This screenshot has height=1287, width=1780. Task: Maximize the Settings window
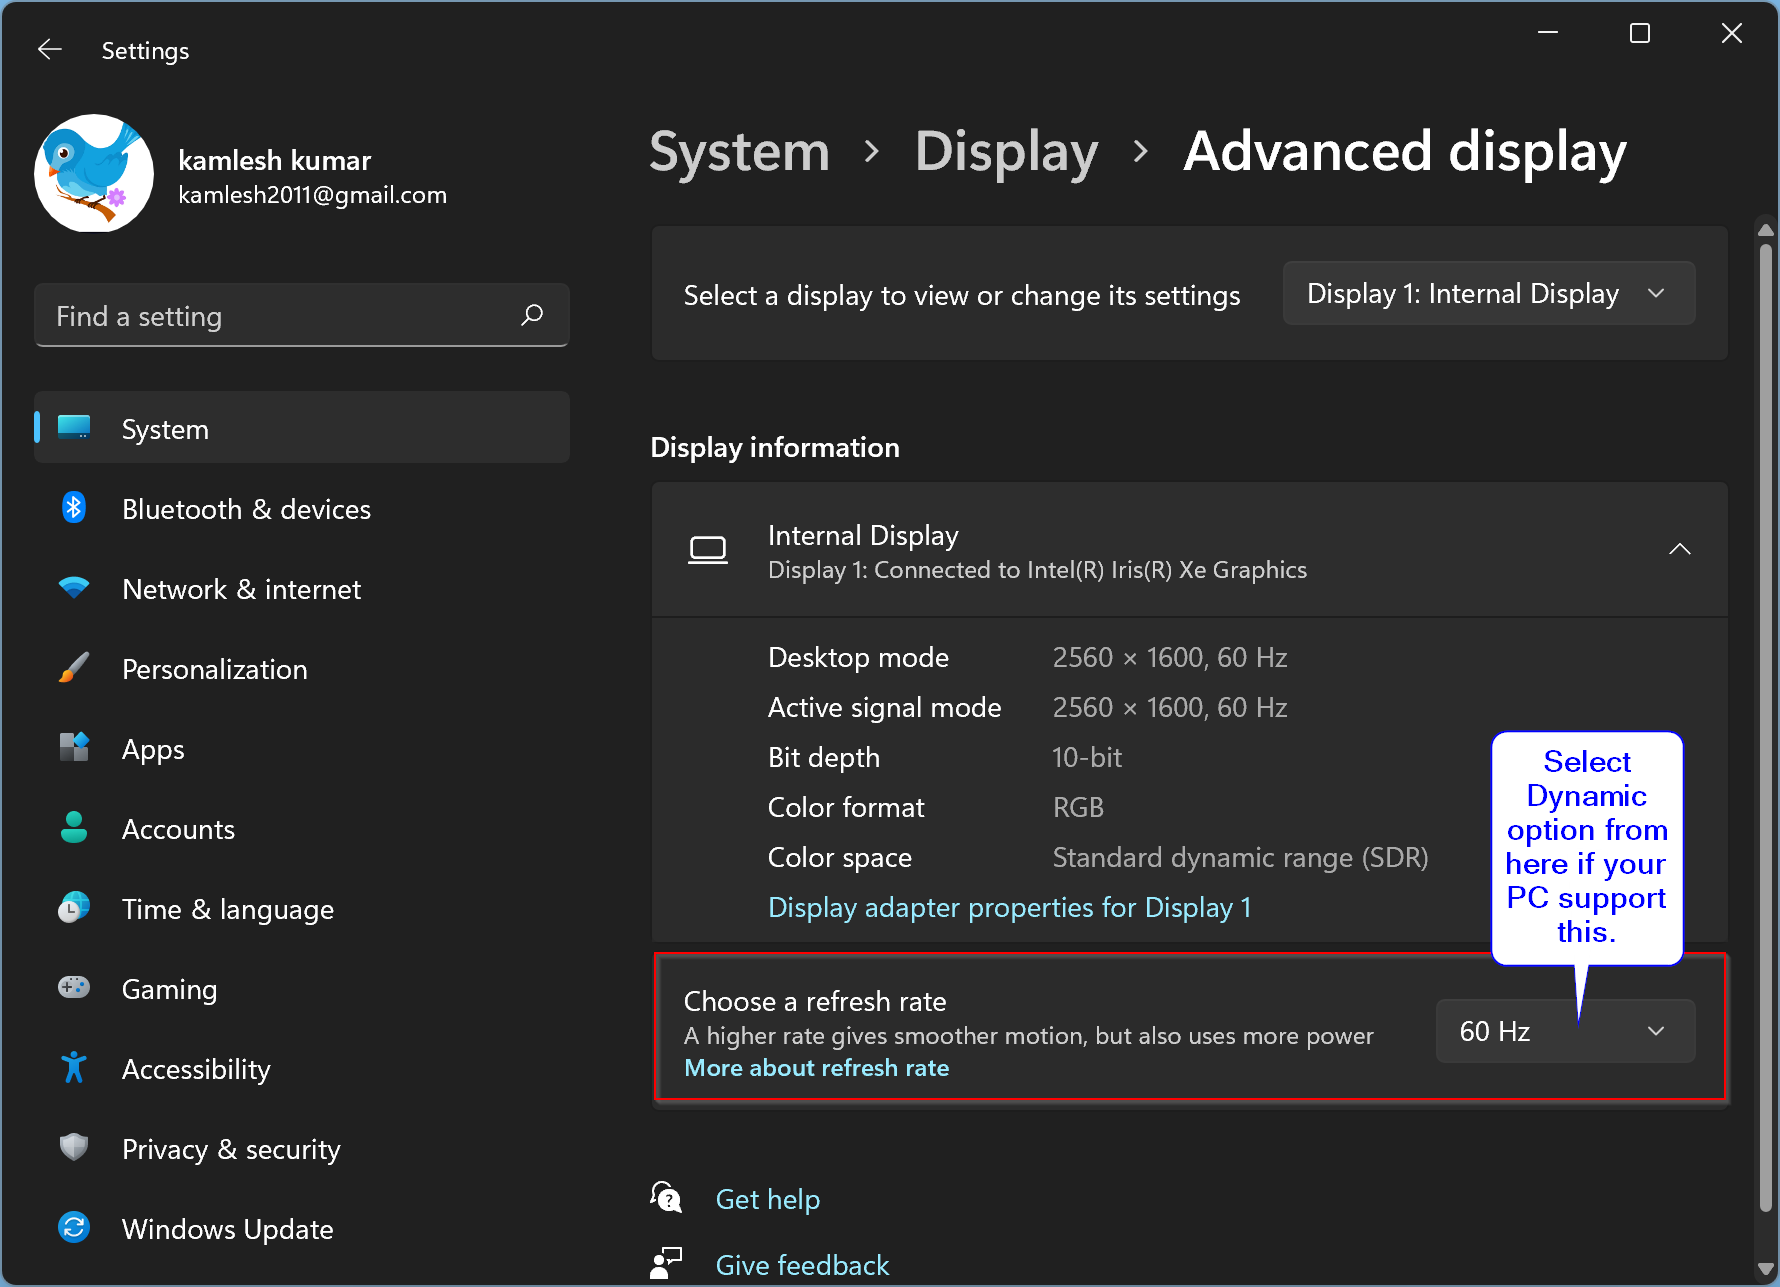pos(1640,33)
